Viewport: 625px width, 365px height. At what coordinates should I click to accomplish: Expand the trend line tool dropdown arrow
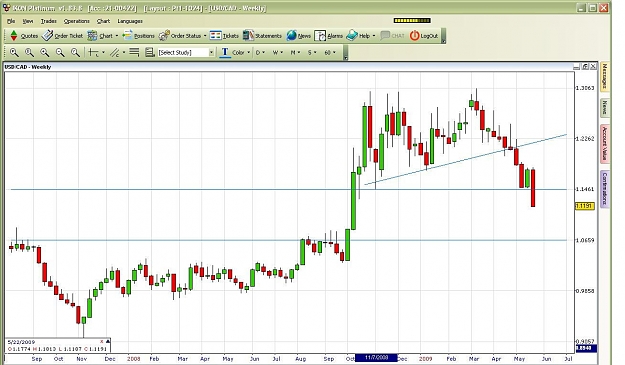(124, 53)
